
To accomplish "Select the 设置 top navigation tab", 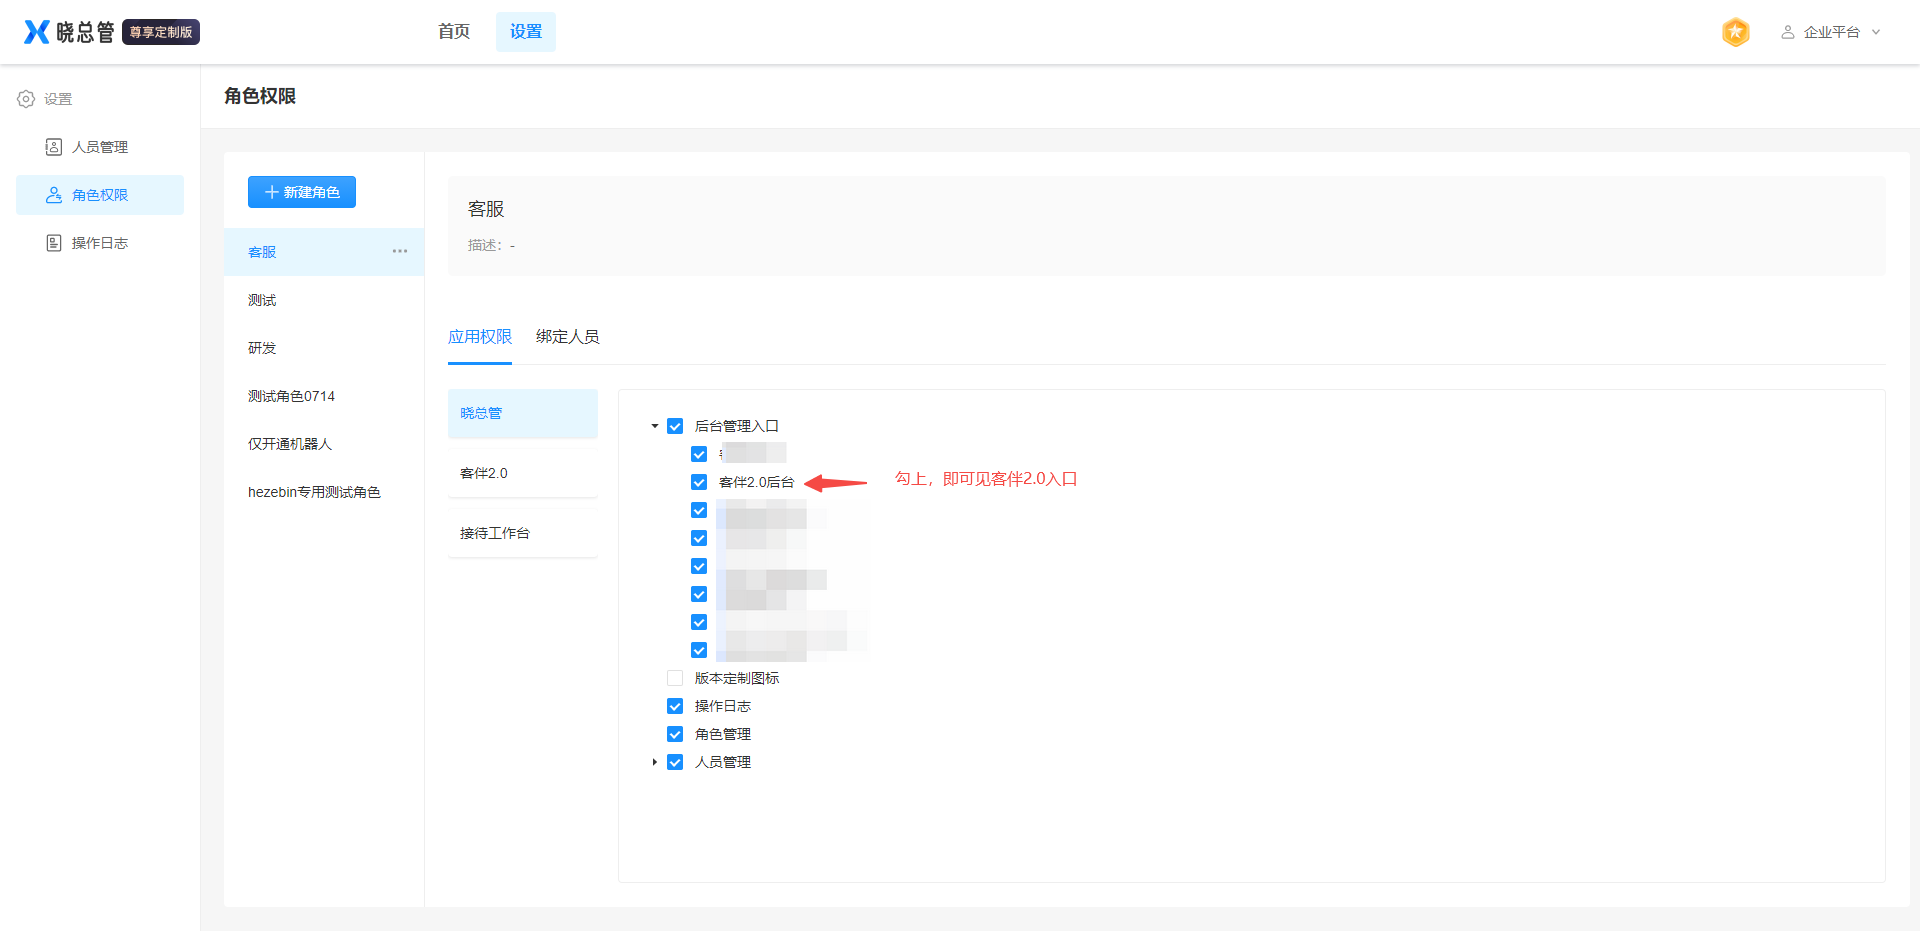I will (x=526, y=32).
